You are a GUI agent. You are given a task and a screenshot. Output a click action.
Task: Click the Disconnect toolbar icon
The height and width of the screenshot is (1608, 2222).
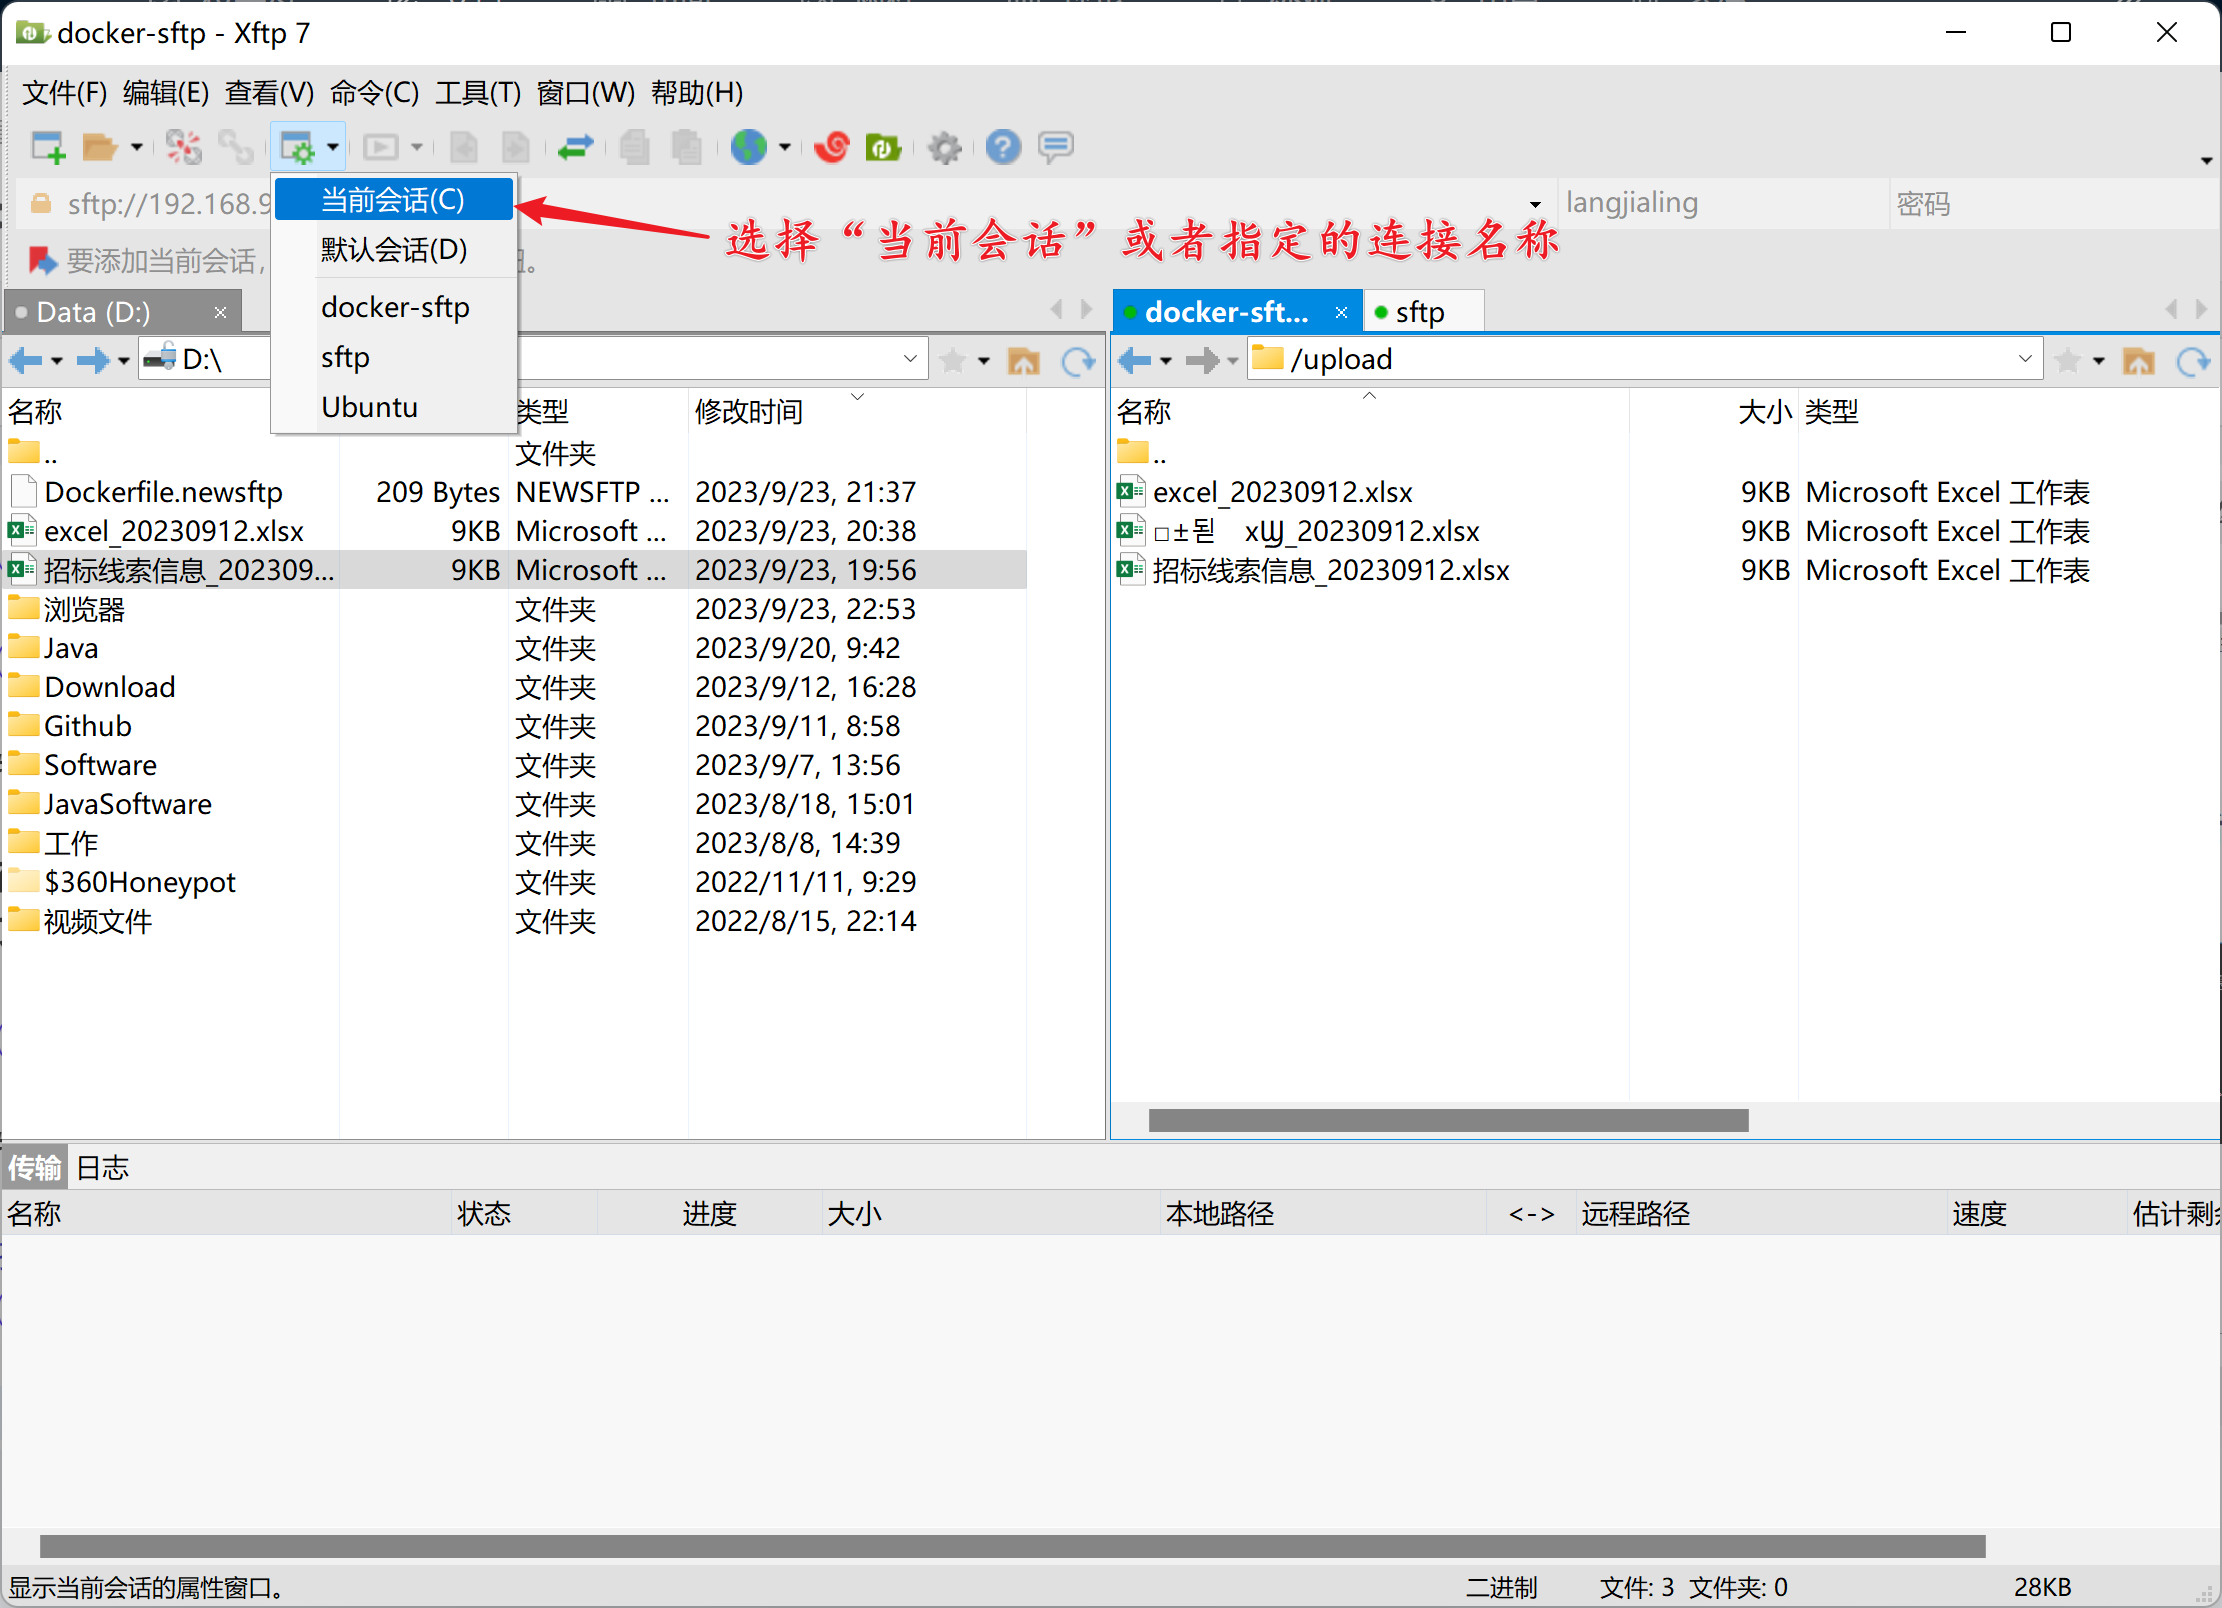(x=183, y=148)
